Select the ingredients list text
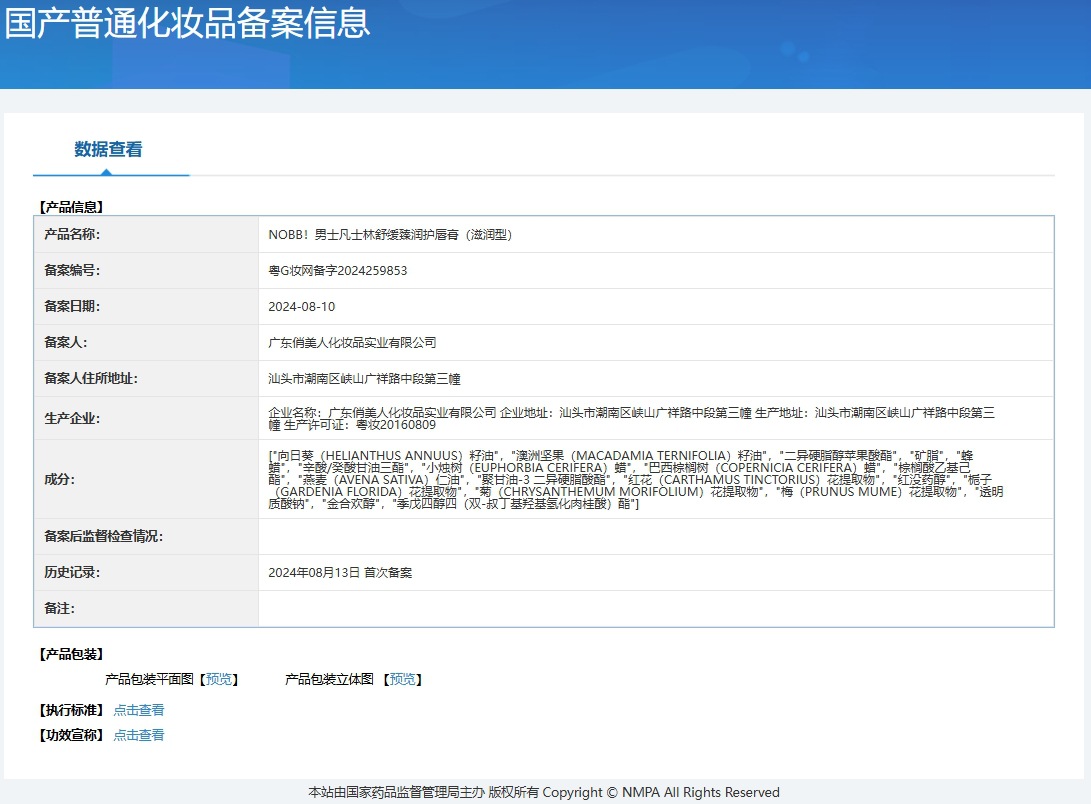This screenshot has height=804, width=1091. click(x=636, y=479)
